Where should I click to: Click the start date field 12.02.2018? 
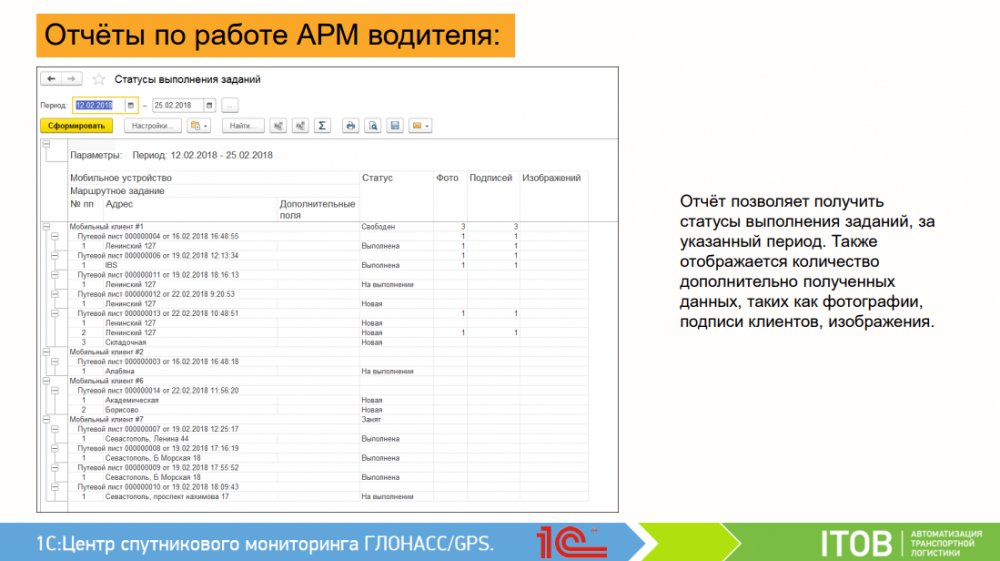97,105
